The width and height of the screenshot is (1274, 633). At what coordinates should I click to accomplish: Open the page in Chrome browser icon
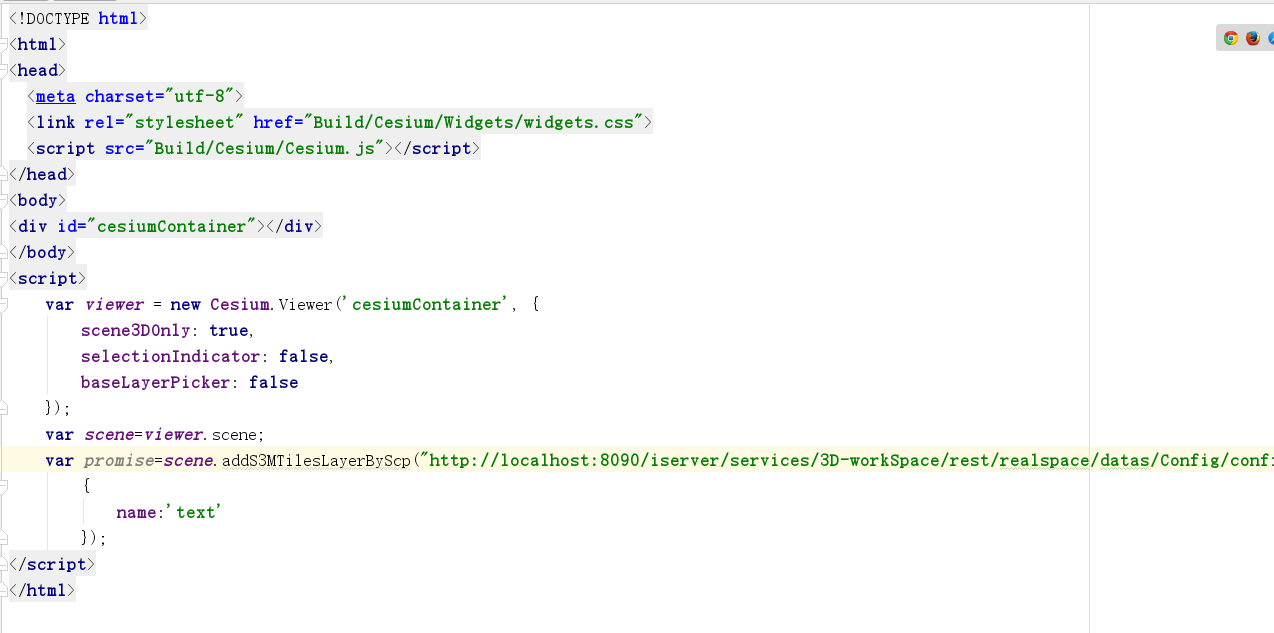(x=1231, y=38)
